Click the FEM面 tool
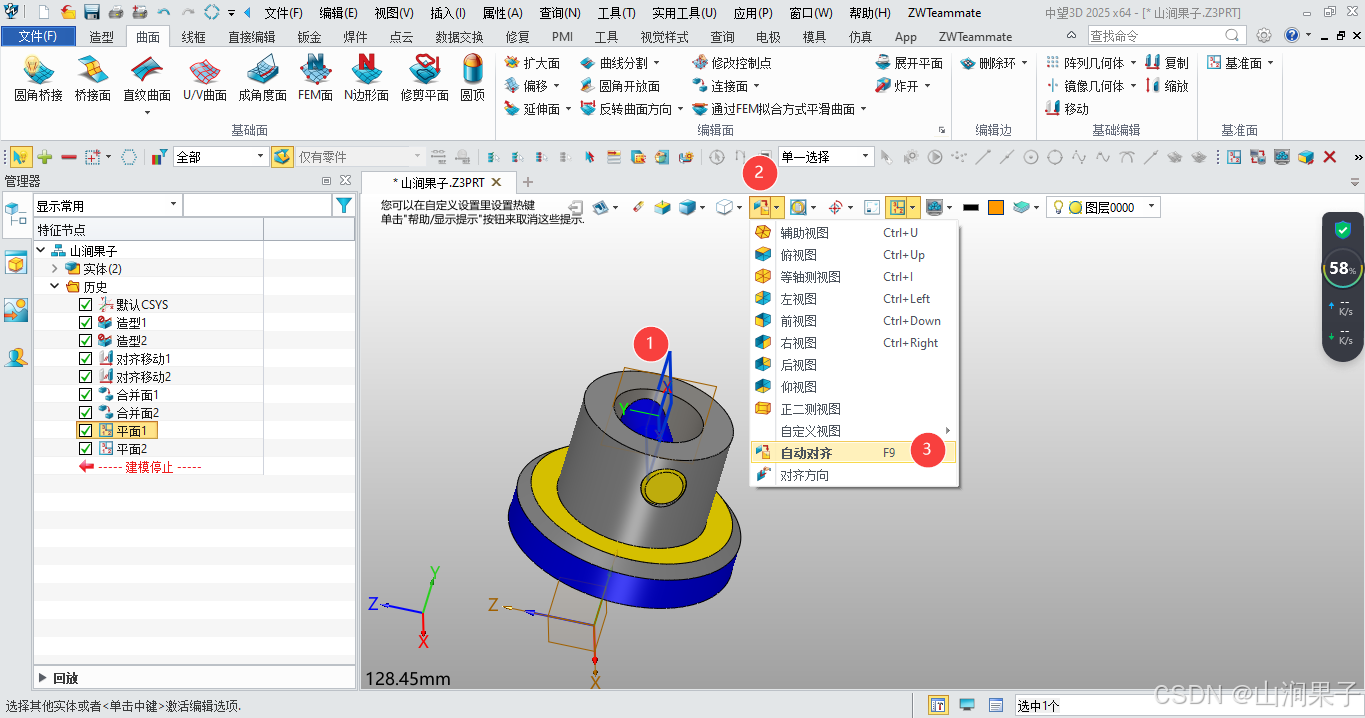The width and height of the screenshot is (1365, 718). click(316, 79)
